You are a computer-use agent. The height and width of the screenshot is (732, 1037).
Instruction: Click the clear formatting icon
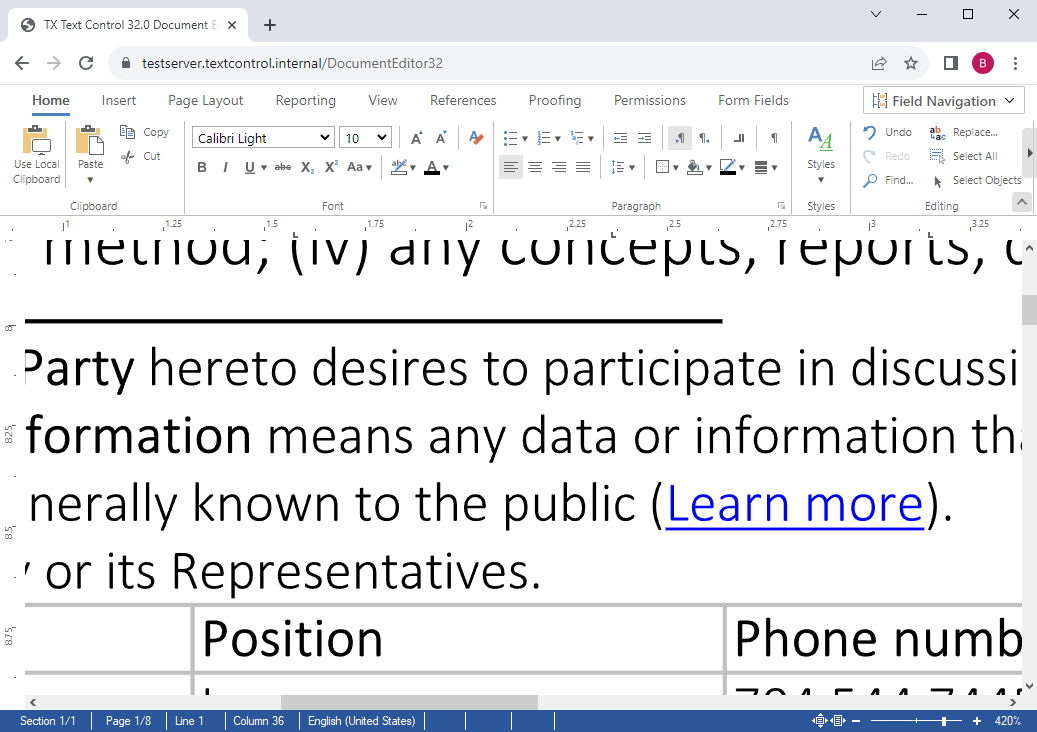coord(476,138)
